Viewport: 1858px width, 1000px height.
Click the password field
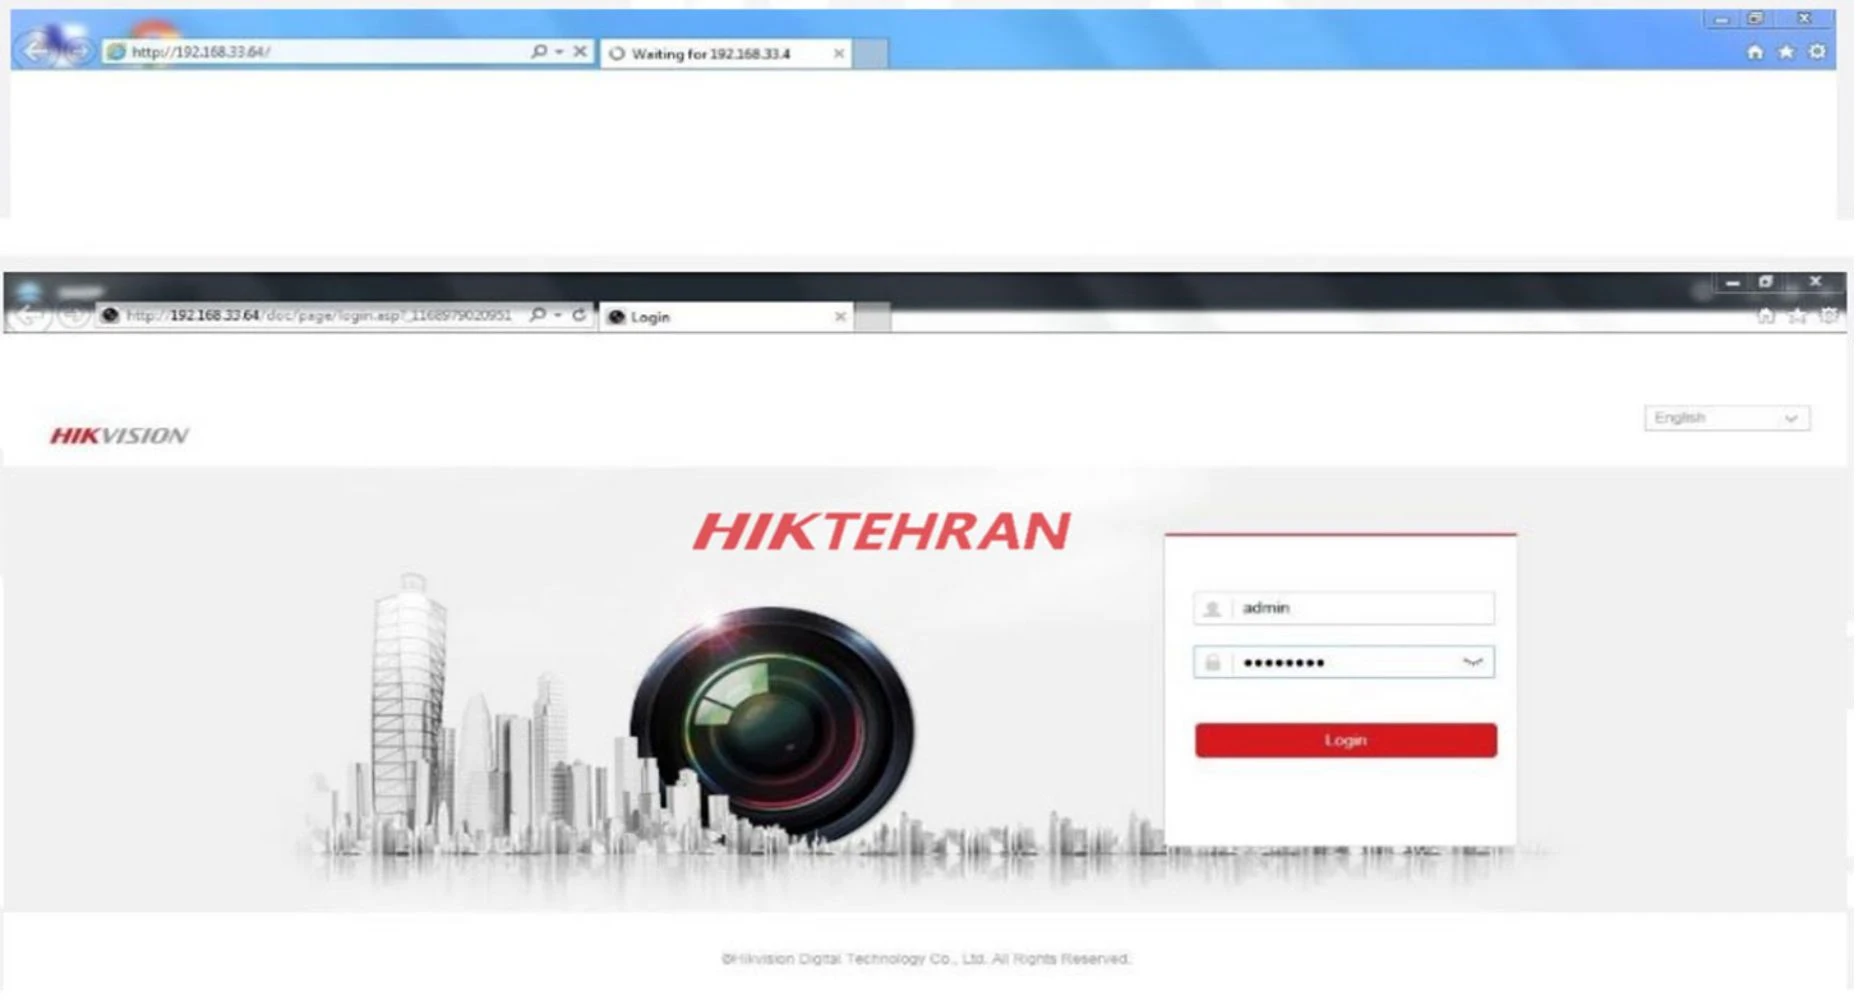point(1344,662)
